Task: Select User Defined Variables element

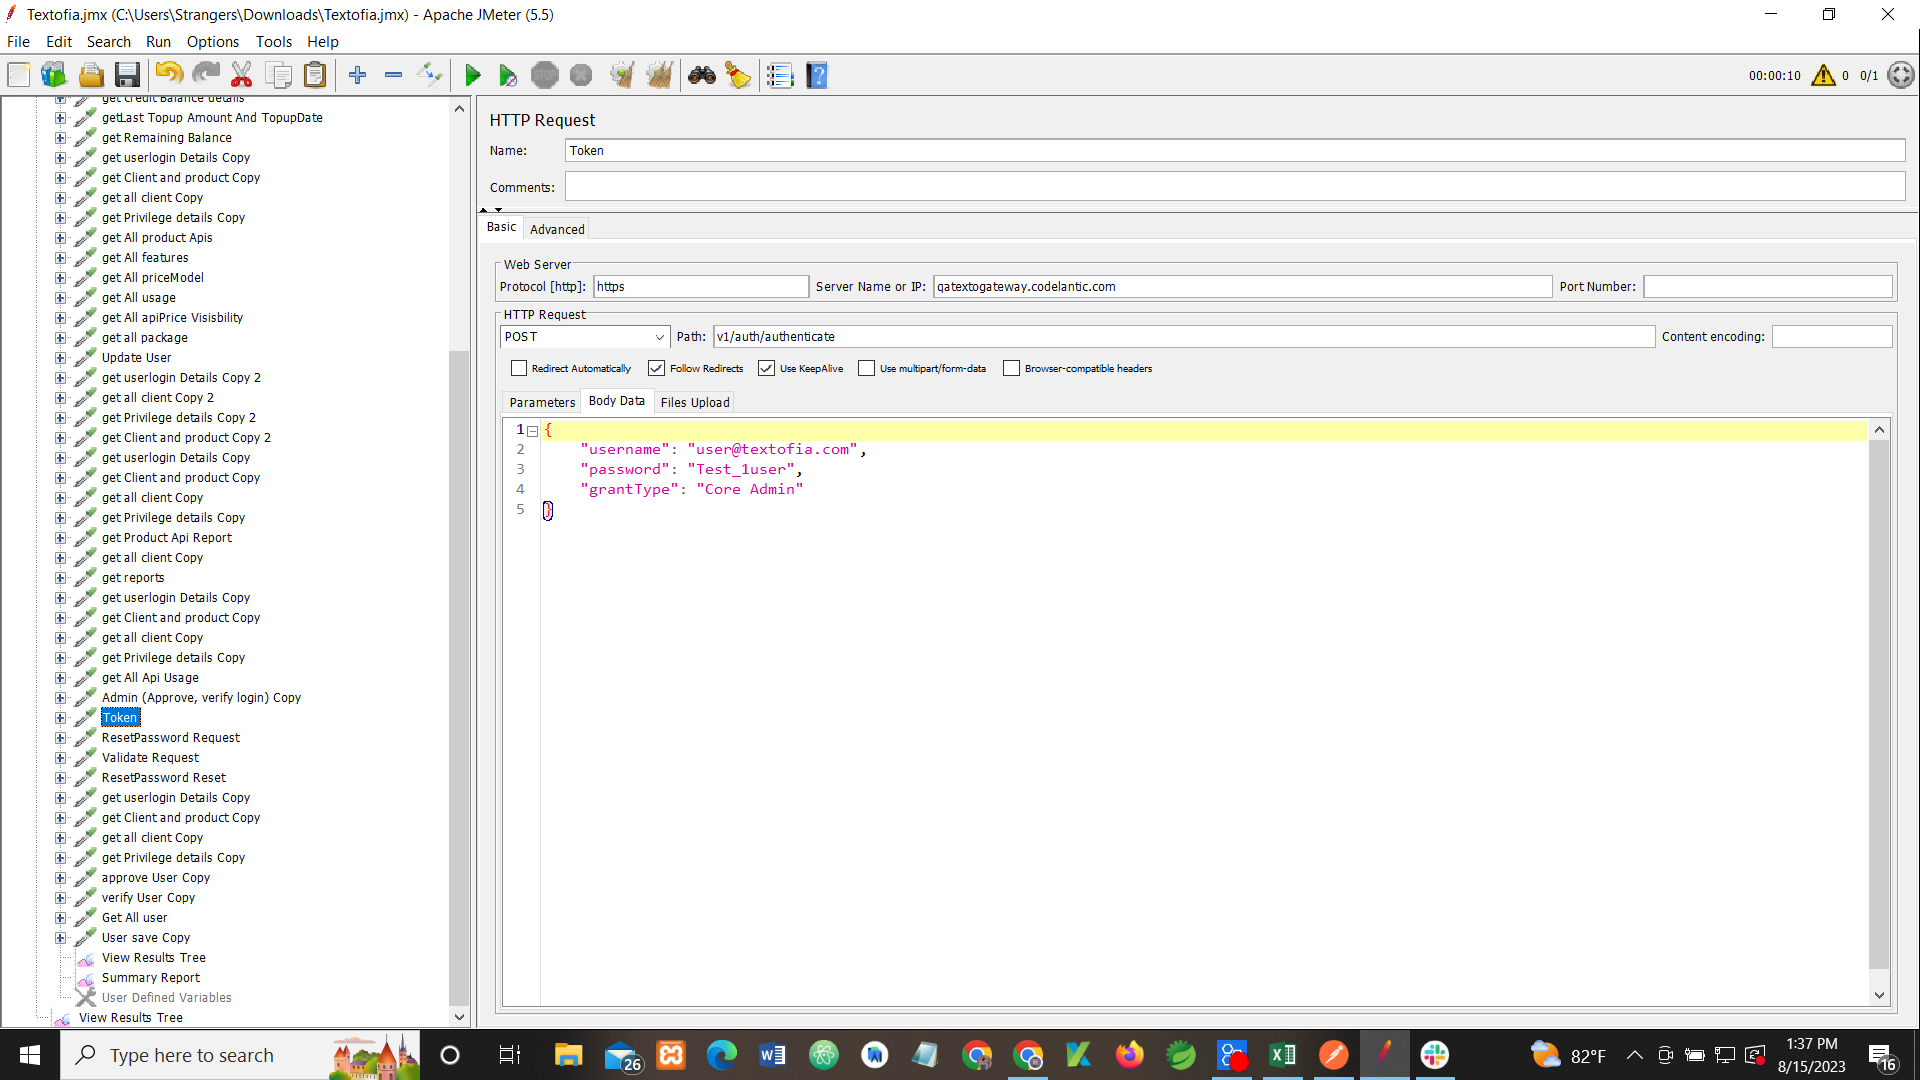Action: tap(166, 998)
